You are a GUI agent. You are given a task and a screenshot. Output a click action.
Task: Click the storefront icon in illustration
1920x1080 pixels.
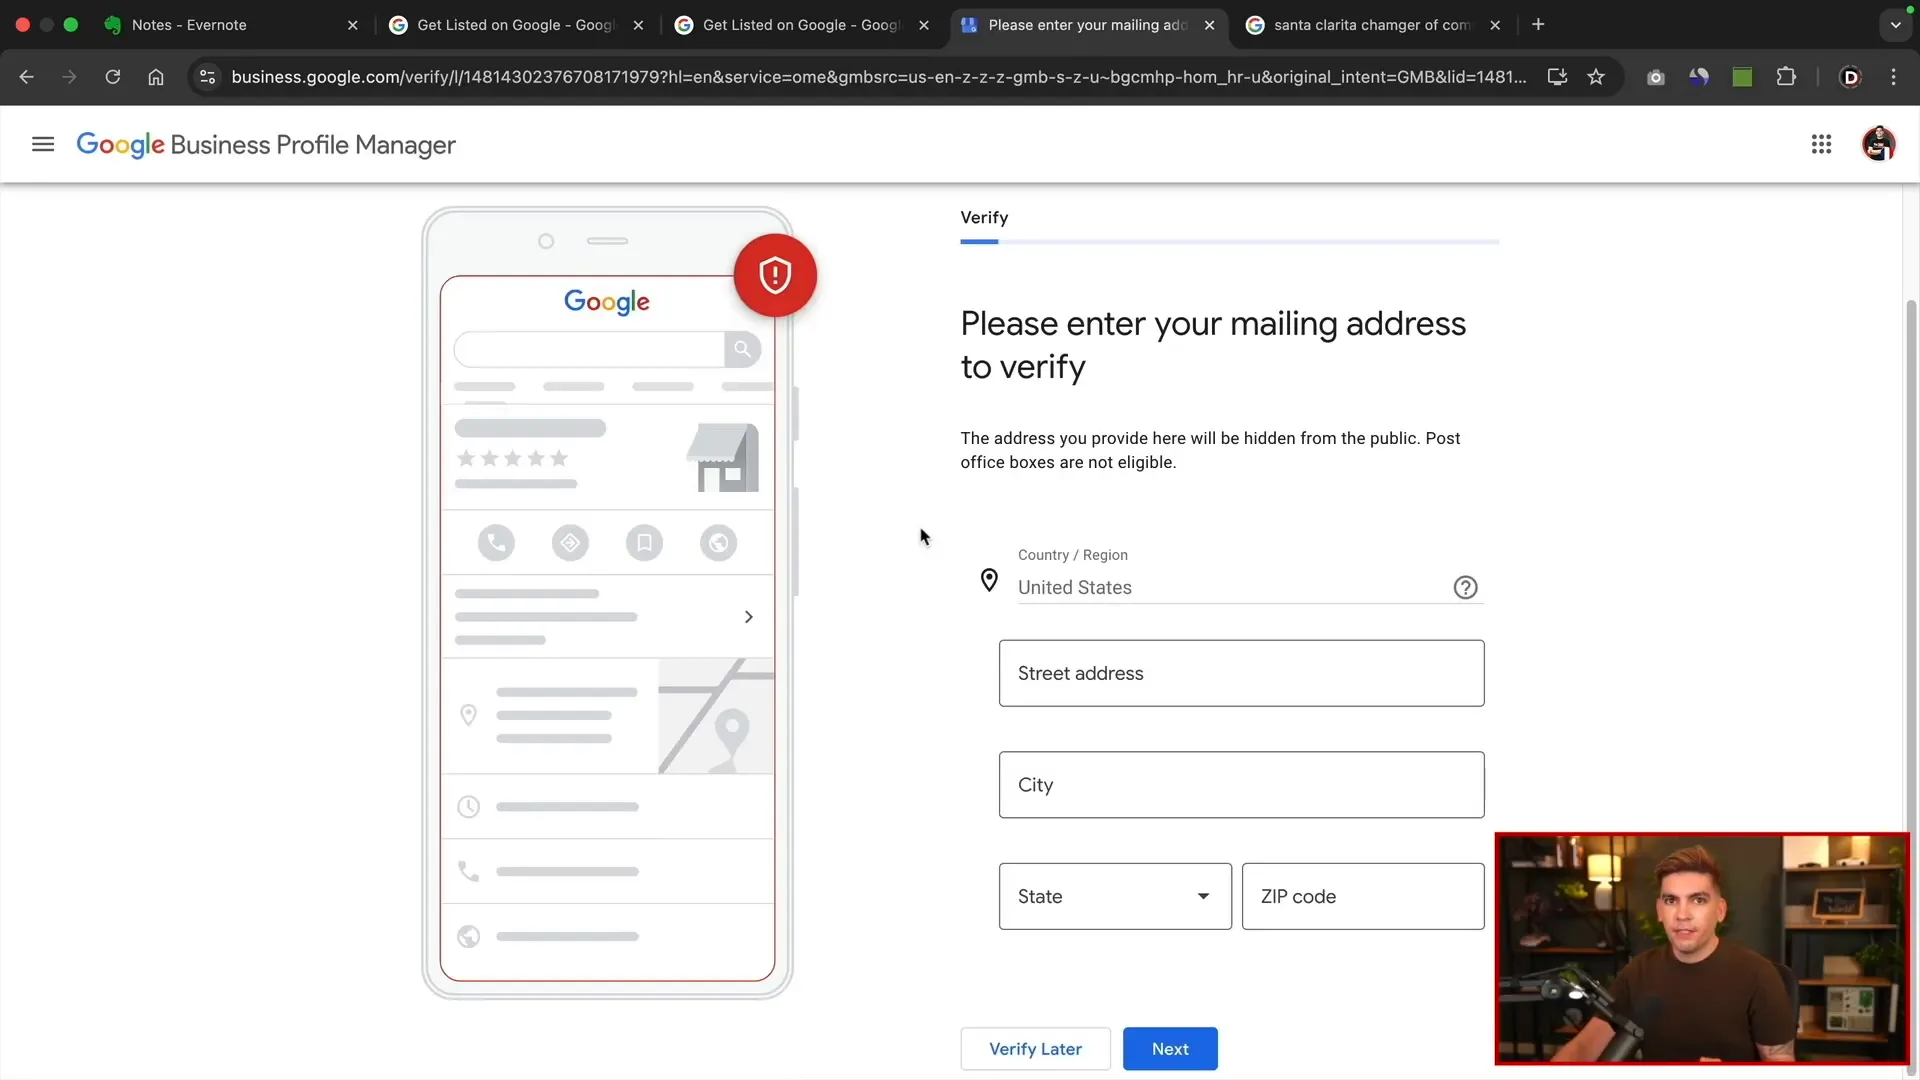coord(723,457)
